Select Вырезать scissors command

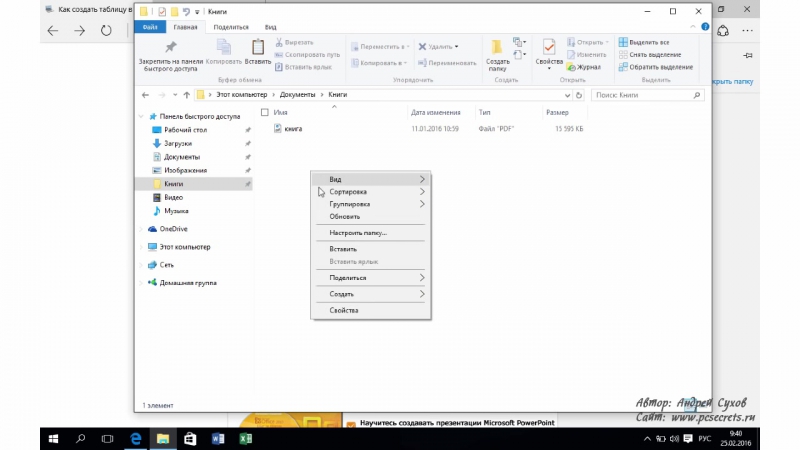click(x=294, y=42)
